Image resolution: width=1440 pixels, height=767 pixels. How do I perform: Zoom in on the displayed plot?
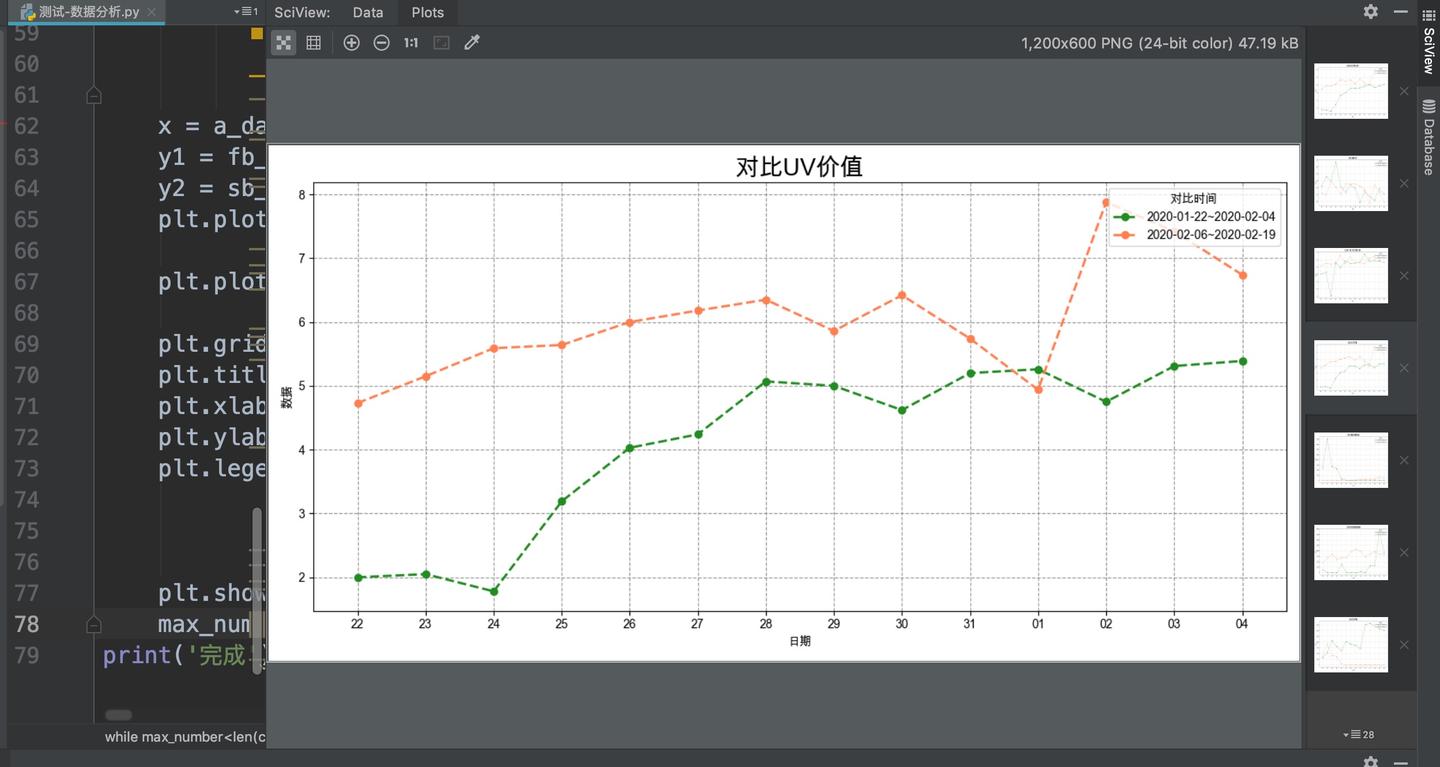351,42
